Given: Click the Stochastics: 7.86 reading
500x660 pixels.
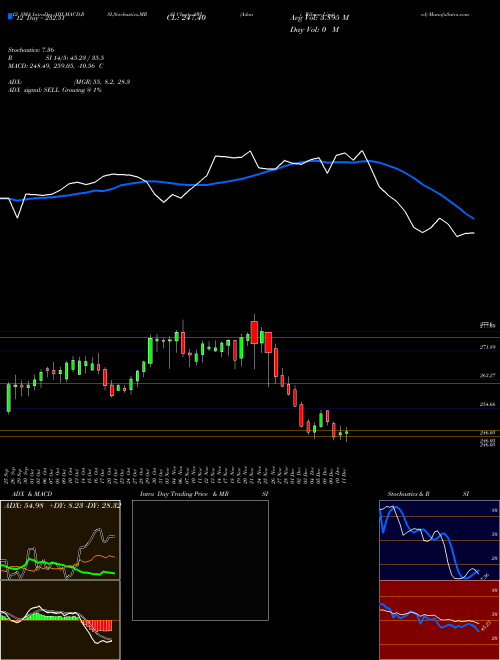Looking at the screenshot, I should coord(31,50).
